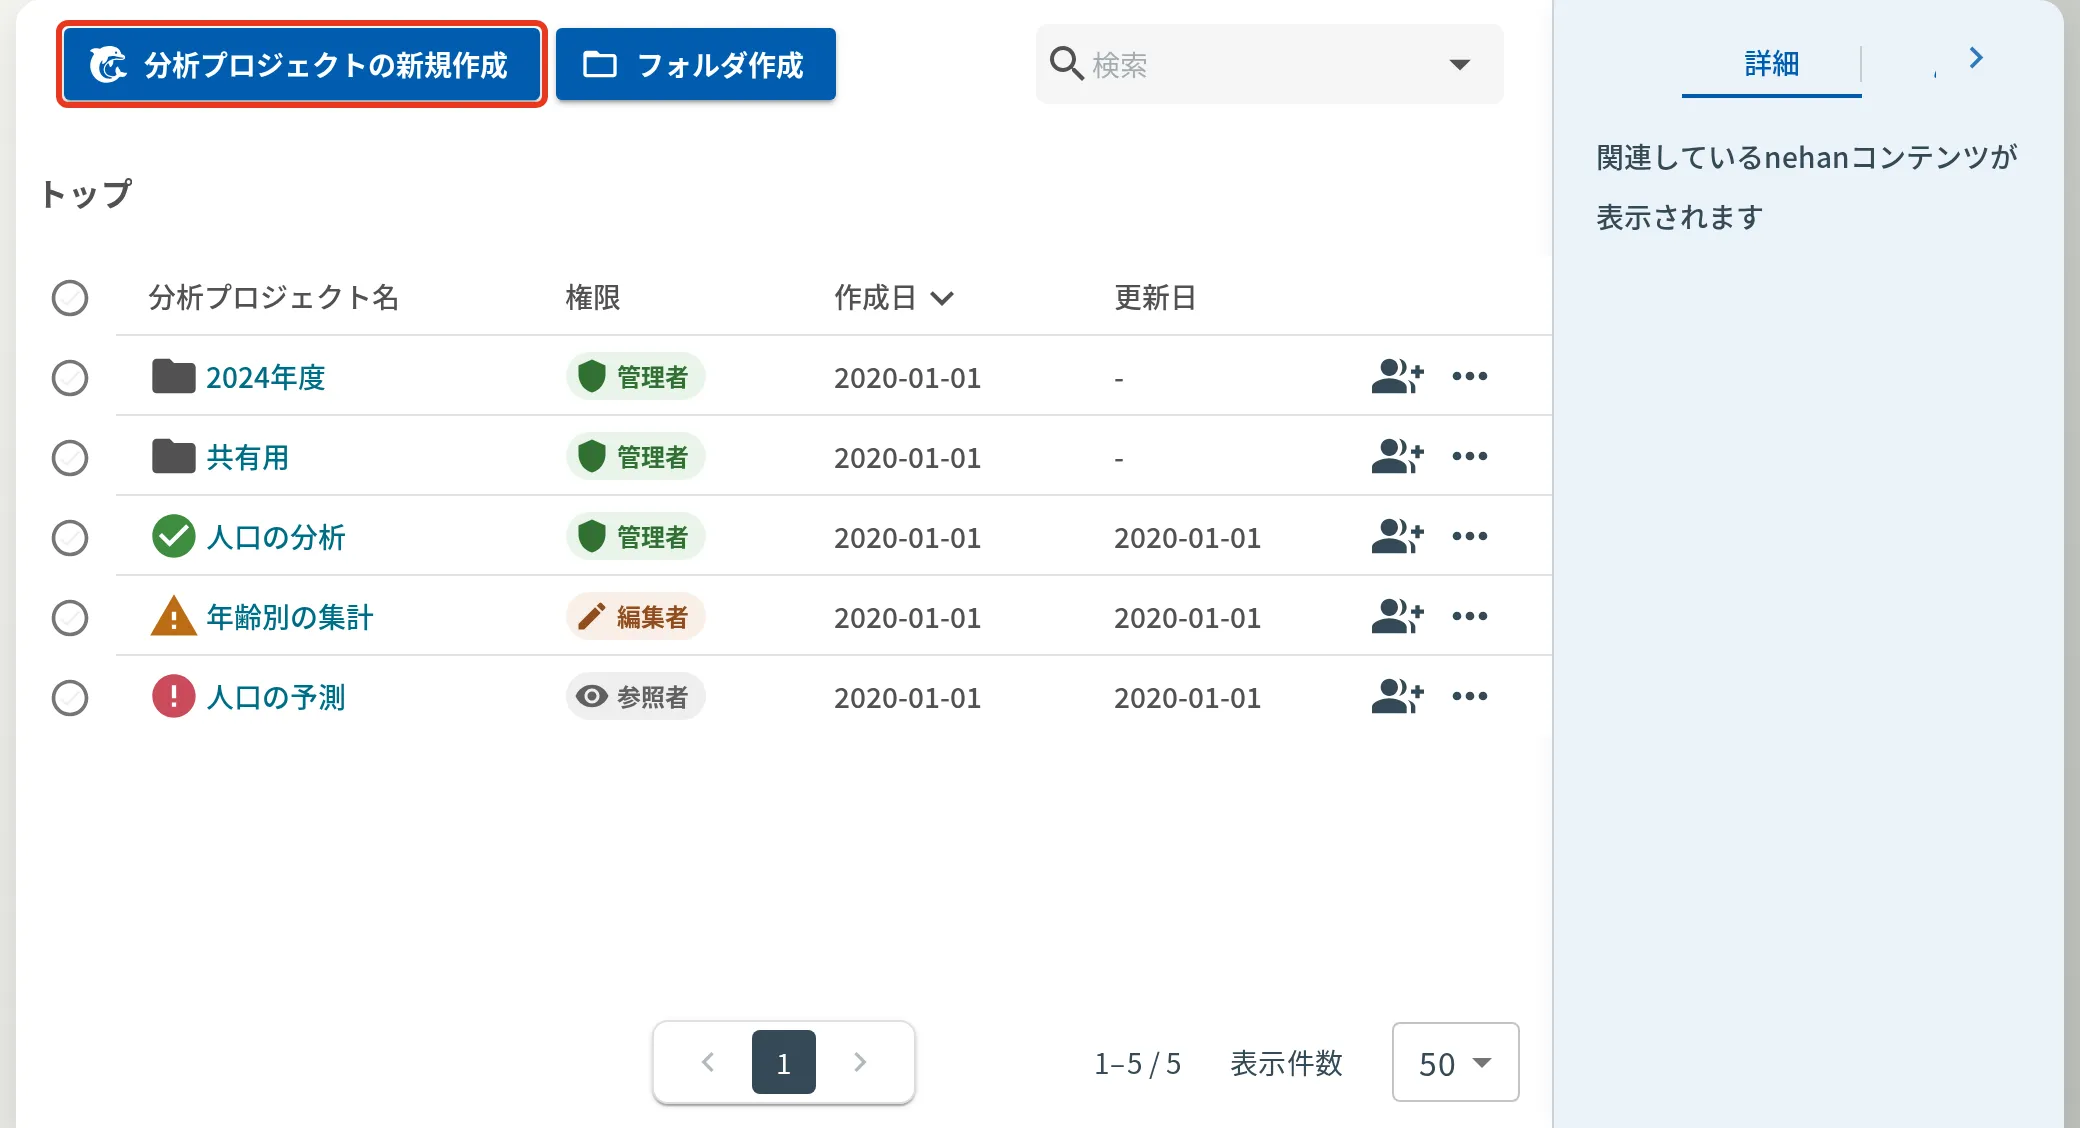This screenshot has width=2080, height=1128.
Task: Open the 共有用 folder link
Action: (247, 458)
